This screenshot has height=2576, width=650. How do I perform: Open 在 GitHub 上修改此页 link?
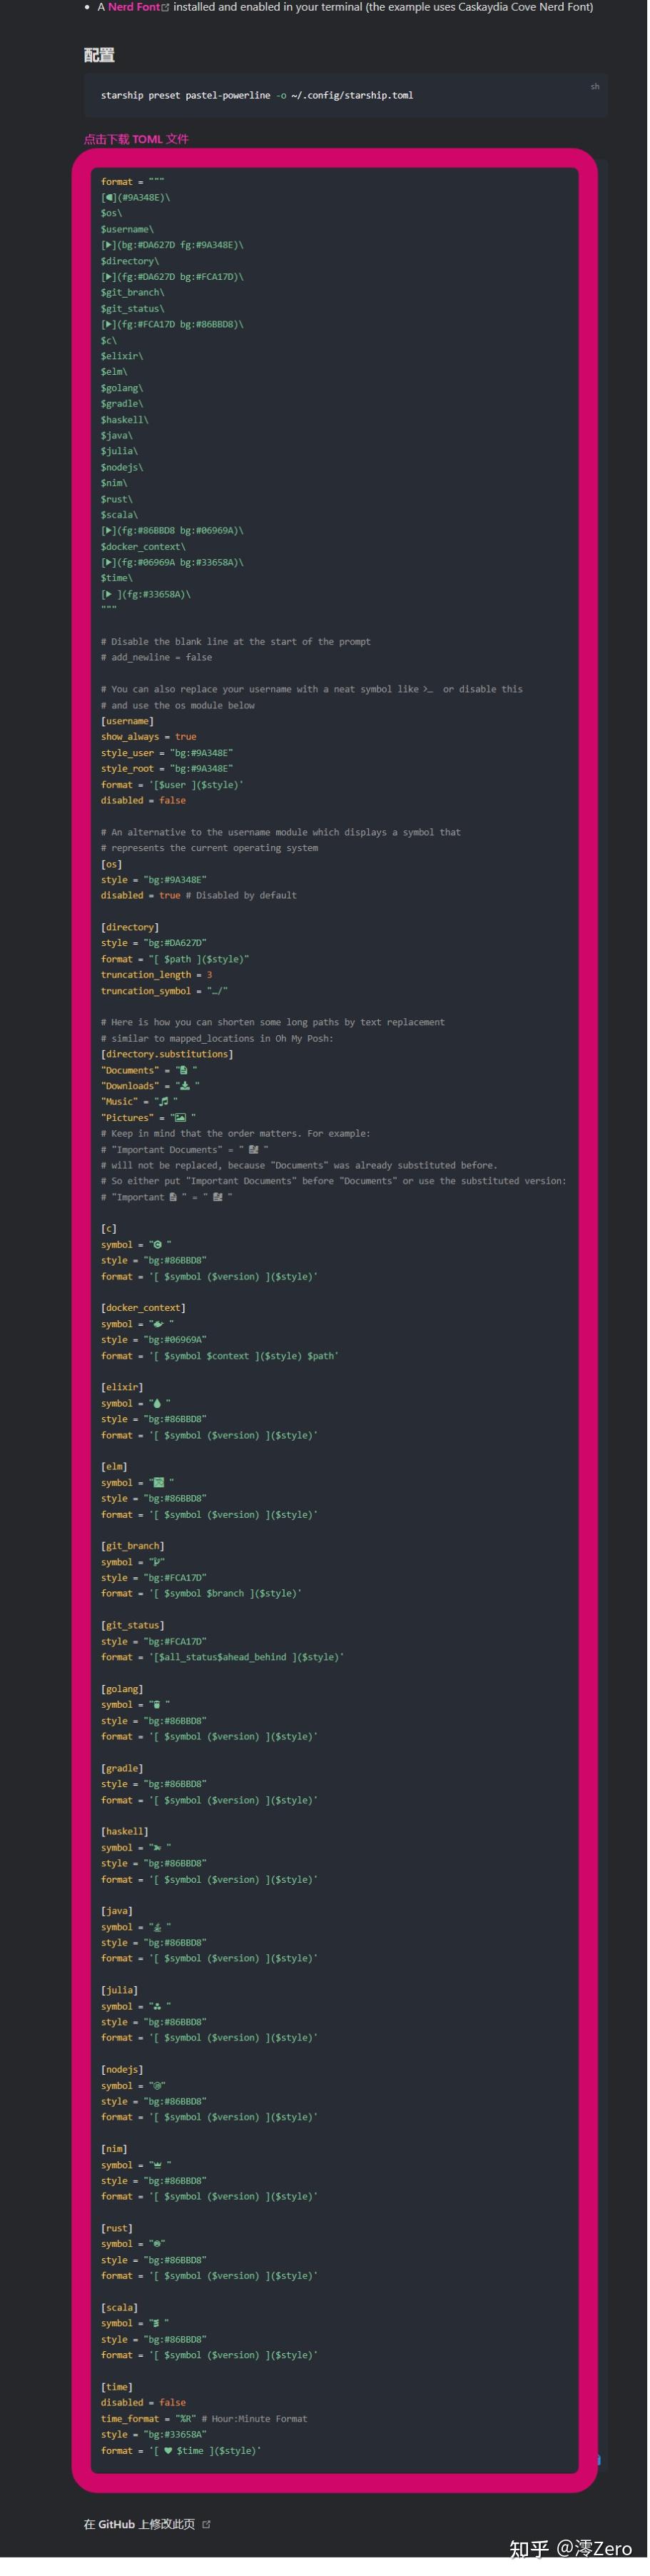(139, 2524)
